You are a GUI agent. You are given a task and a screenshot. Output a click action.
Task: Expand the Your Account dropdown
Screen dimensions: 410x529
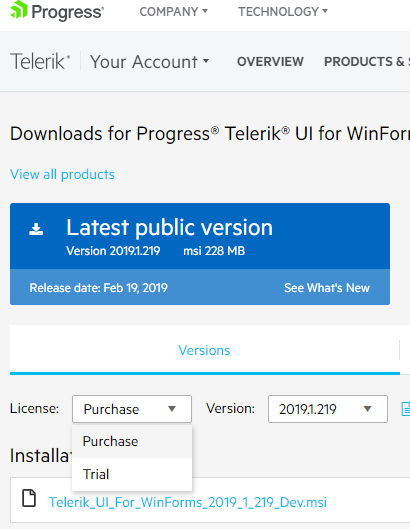click(x=149, y=62)
